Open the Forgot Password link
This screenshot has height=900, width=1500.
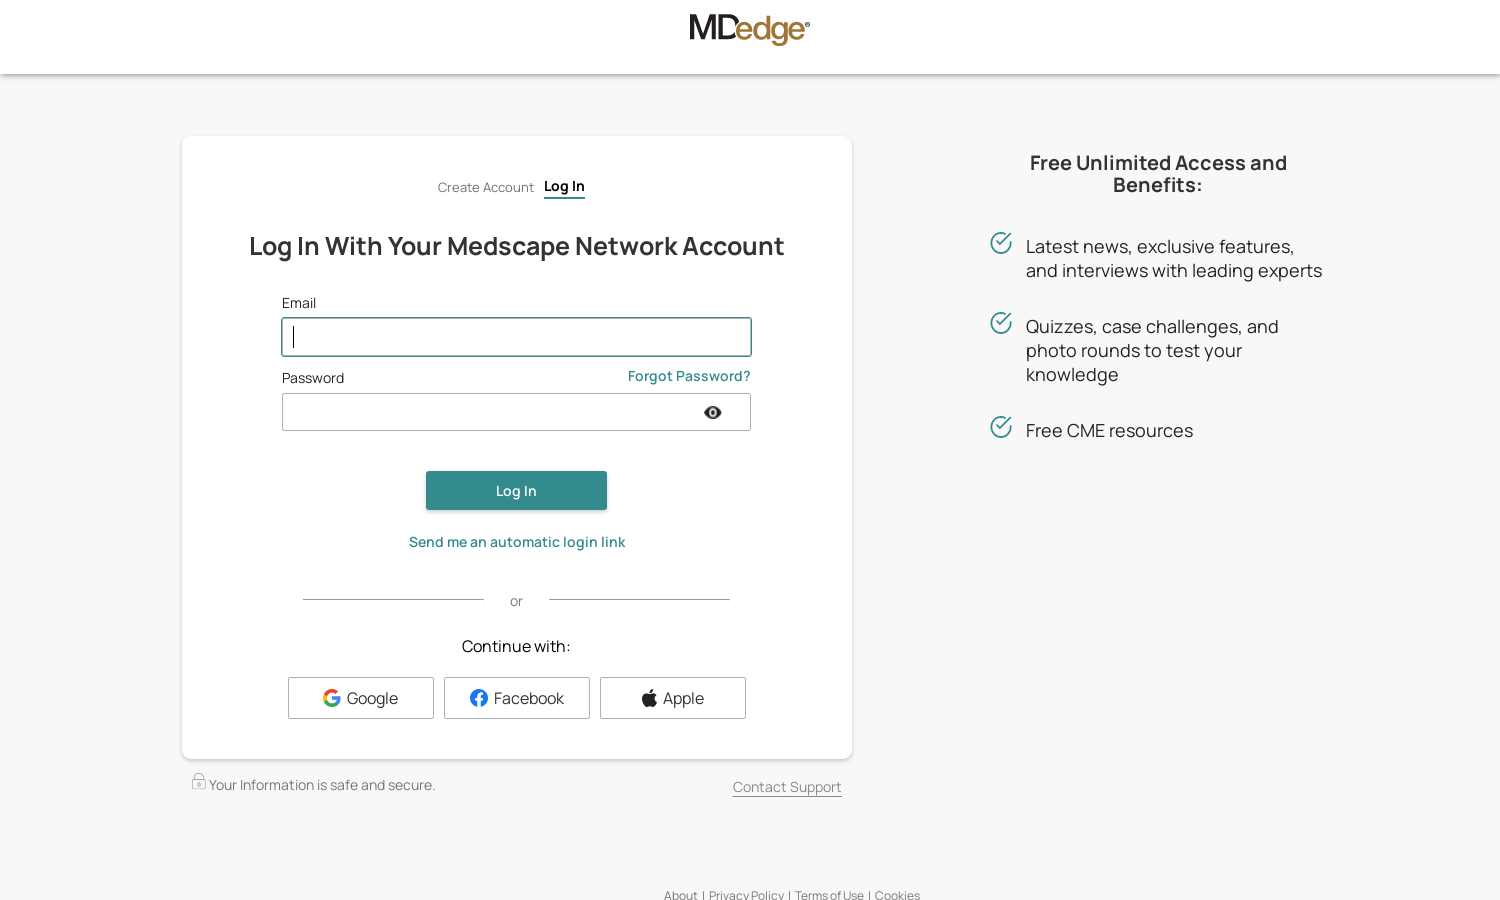[x=689, y=376]
